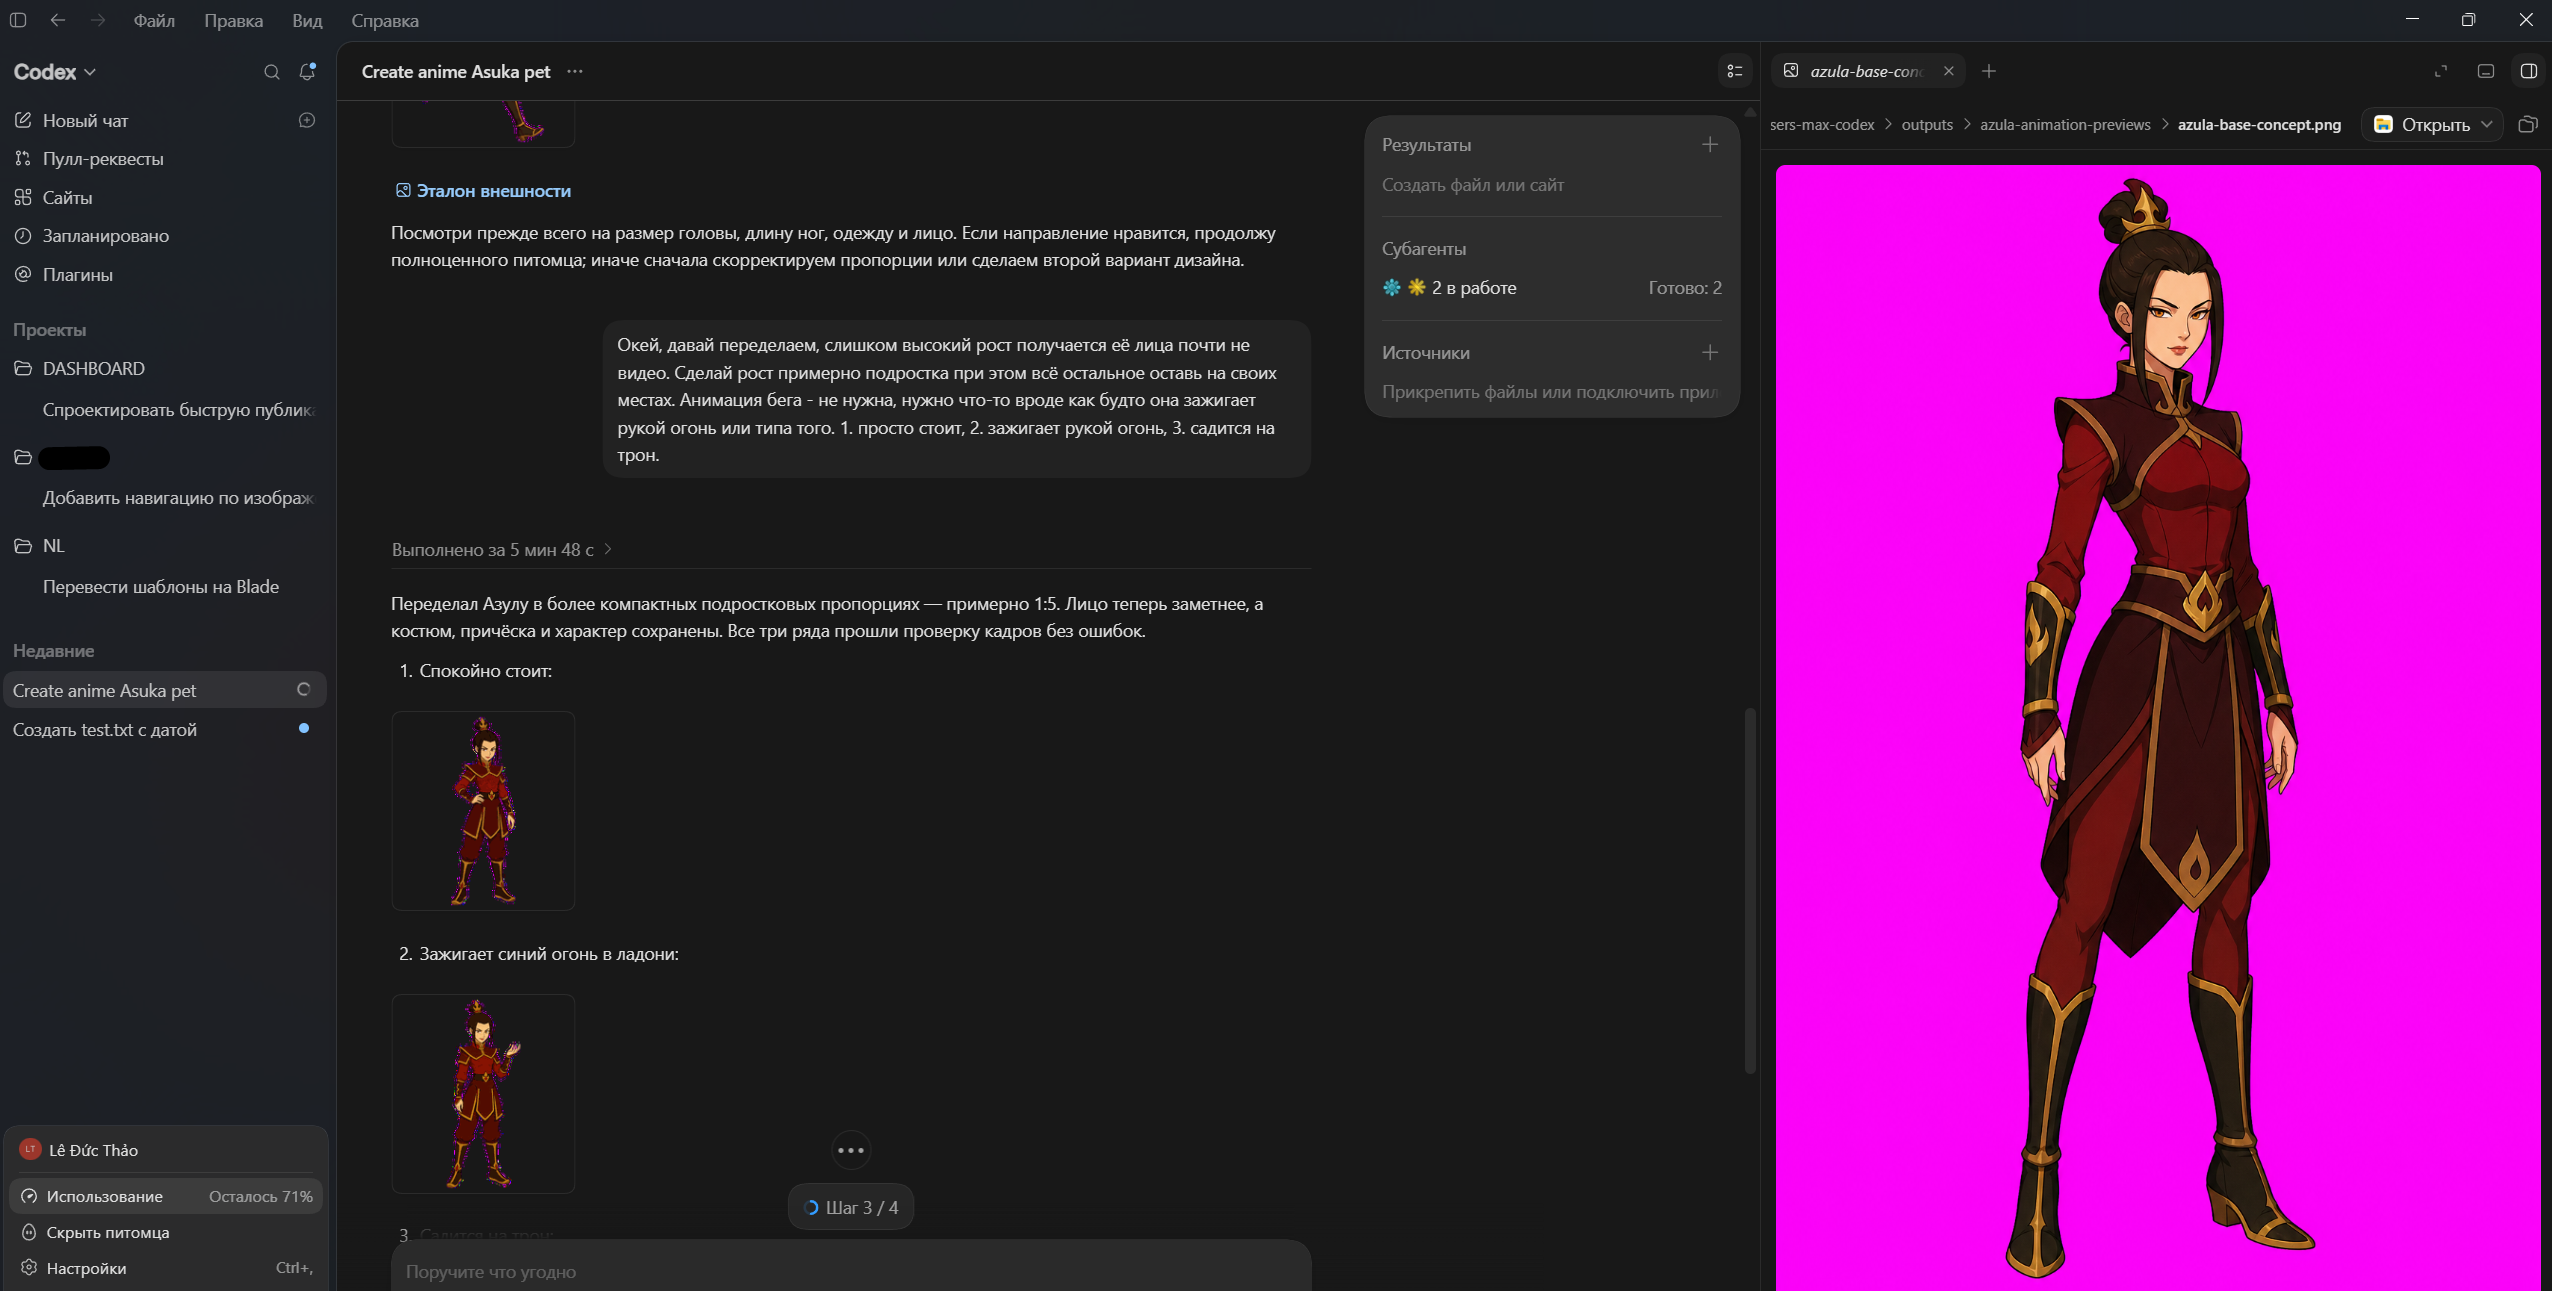The width and height of the screenshot is (2552, 1291).
Task: Close the azula-base-conc tab
Action: [1948, 71]
